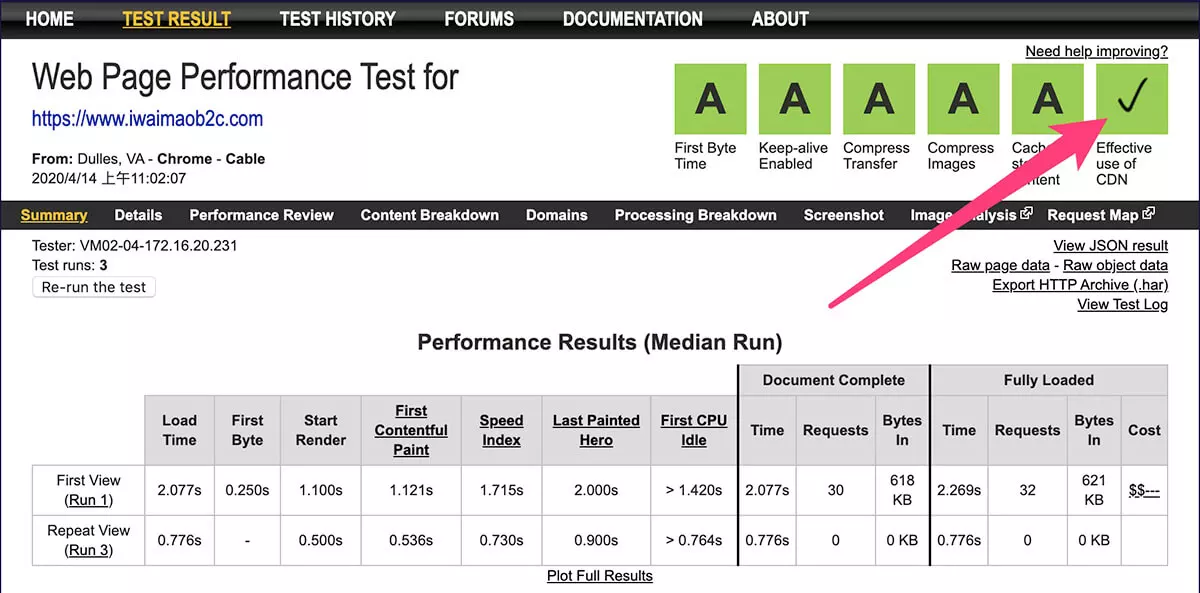Click the Re-run the test button
Screen dimensions: 1200x593
[93, 287]
